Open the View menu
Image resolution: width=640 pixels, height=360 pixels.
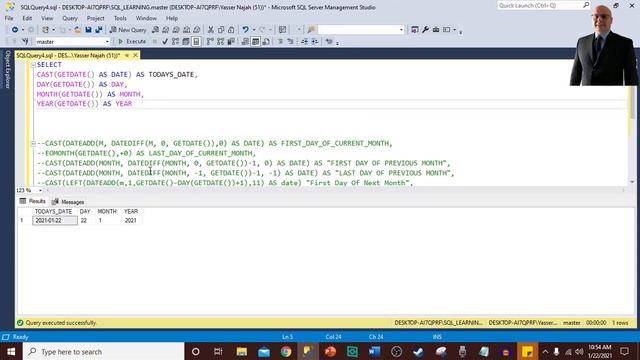[47, 18]
